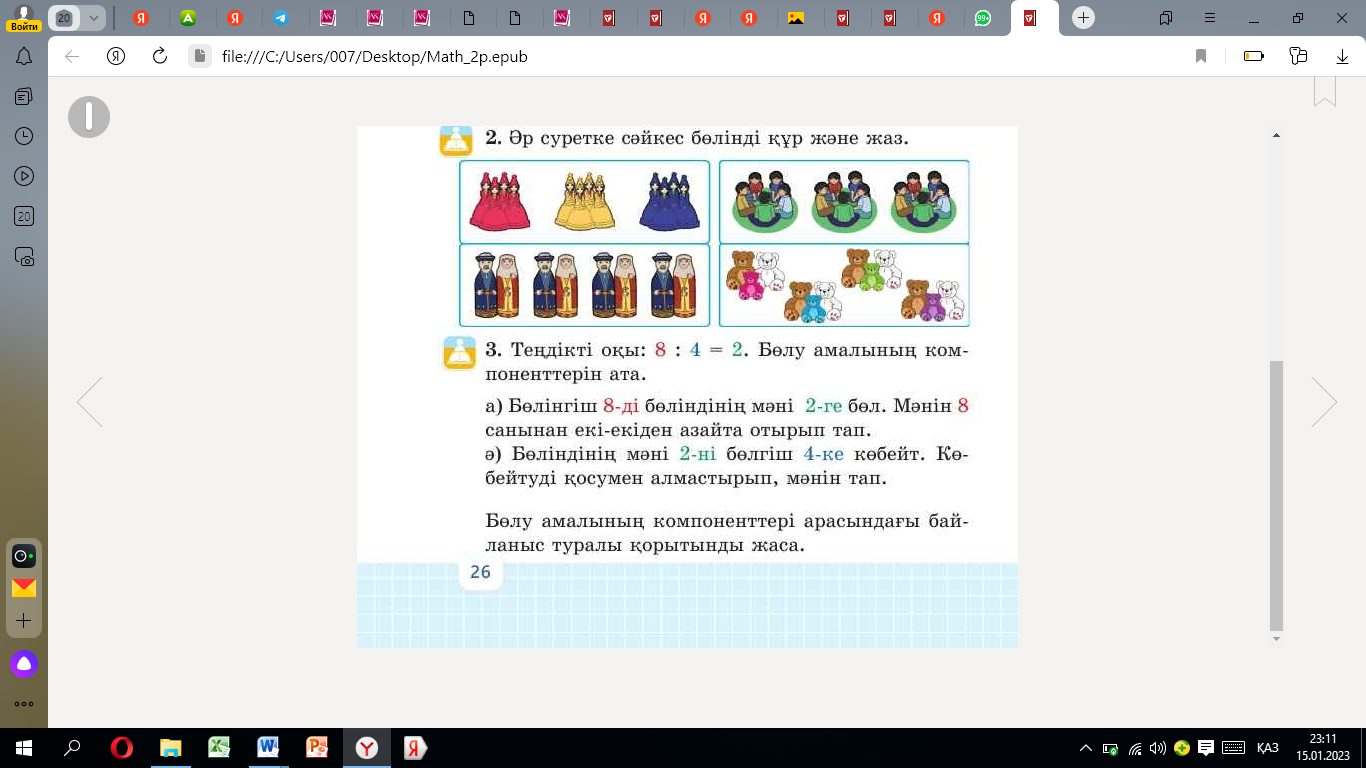Click the reader vertical scrollbar thumb
The image size is (1366, 768).
point(1275,495)
